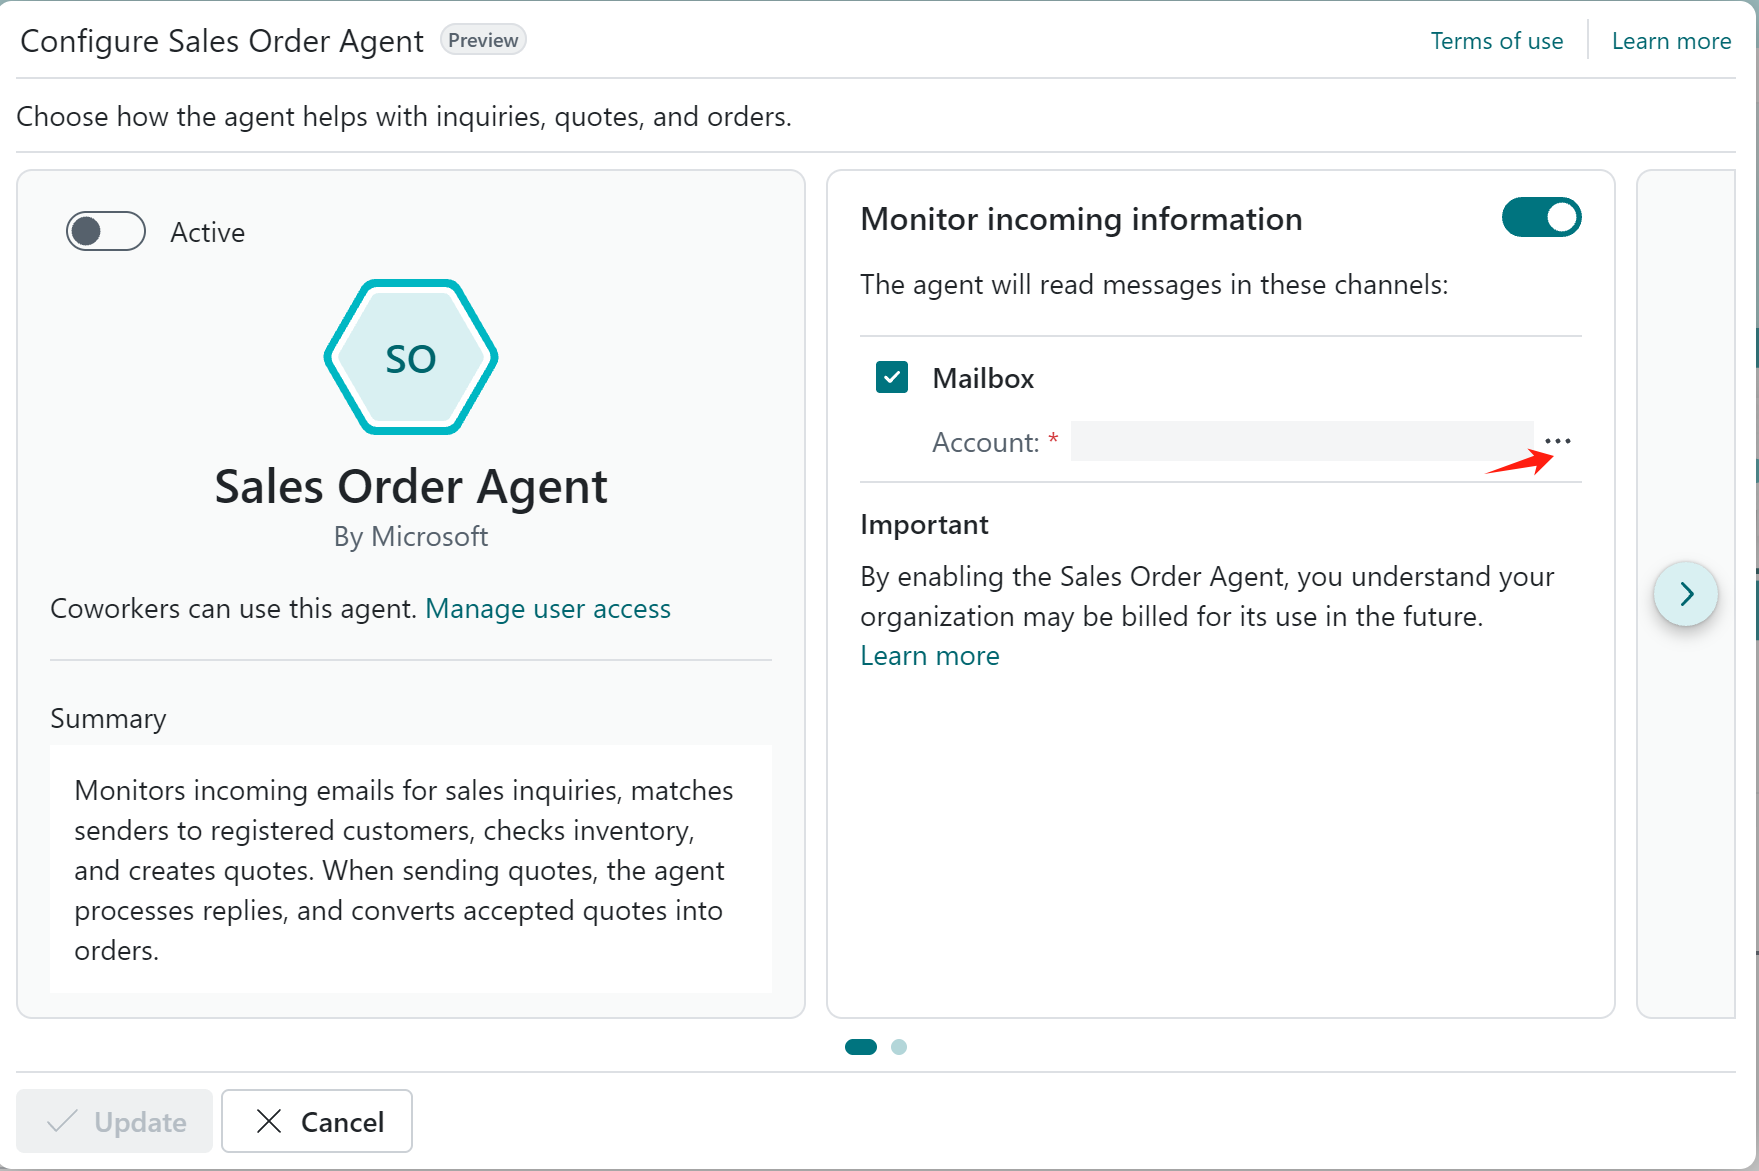Select second page indicator dot
This screenshot has height=1171, width=1759.
click(x=899, y=1047)
